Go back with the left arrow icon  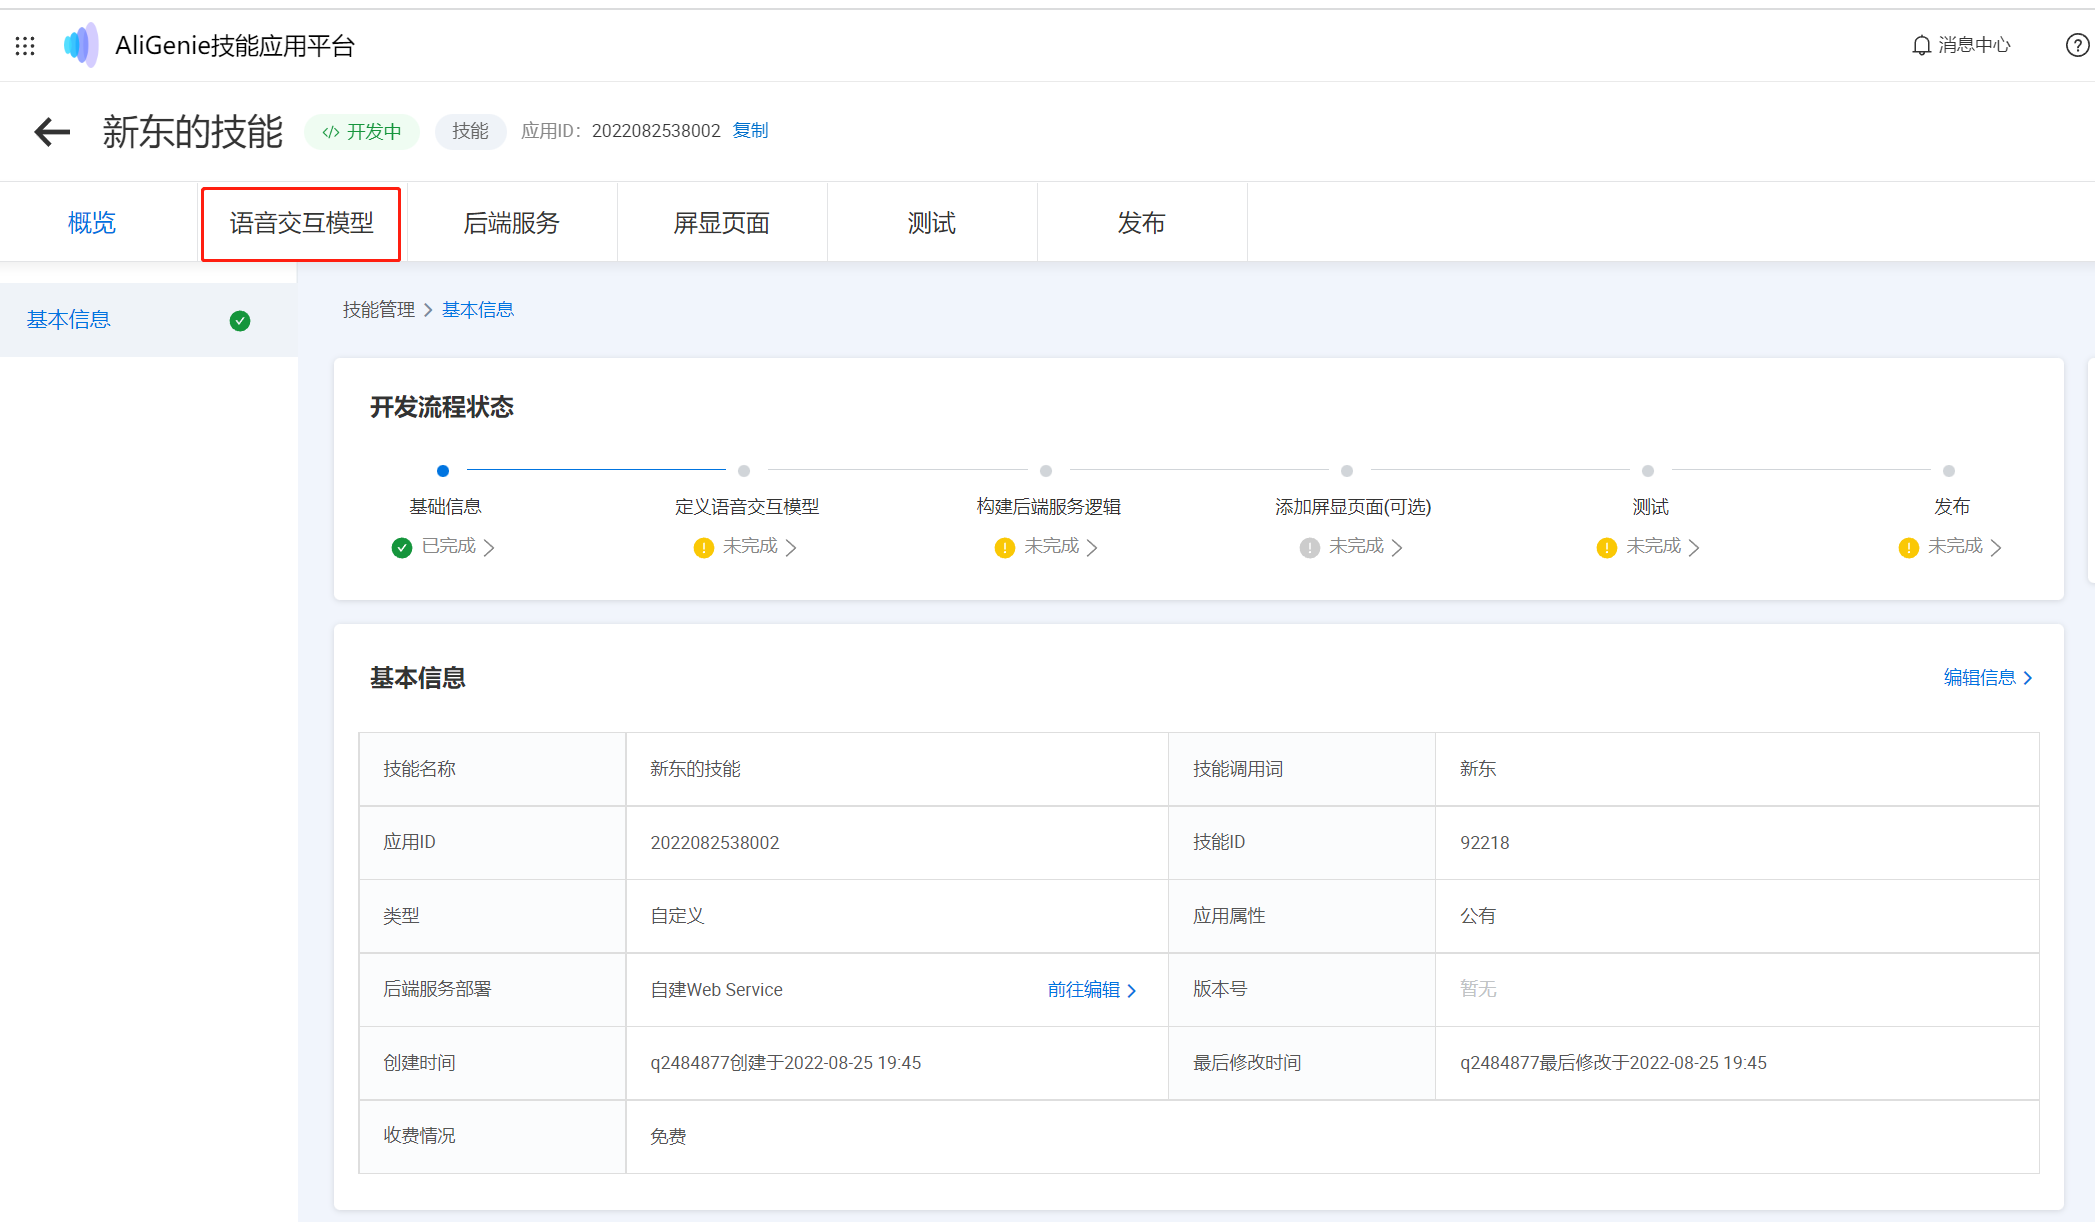click(52, 131)
